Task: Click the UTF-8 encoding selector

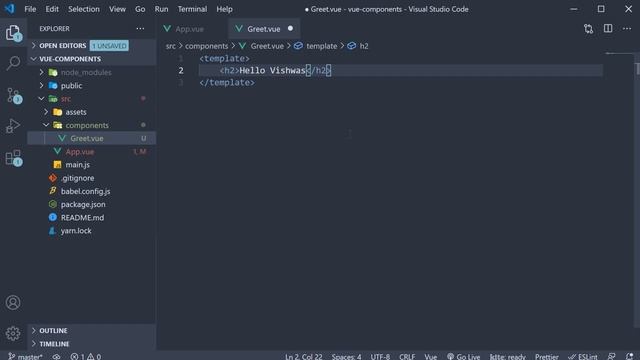Action: tap(380, 356)
